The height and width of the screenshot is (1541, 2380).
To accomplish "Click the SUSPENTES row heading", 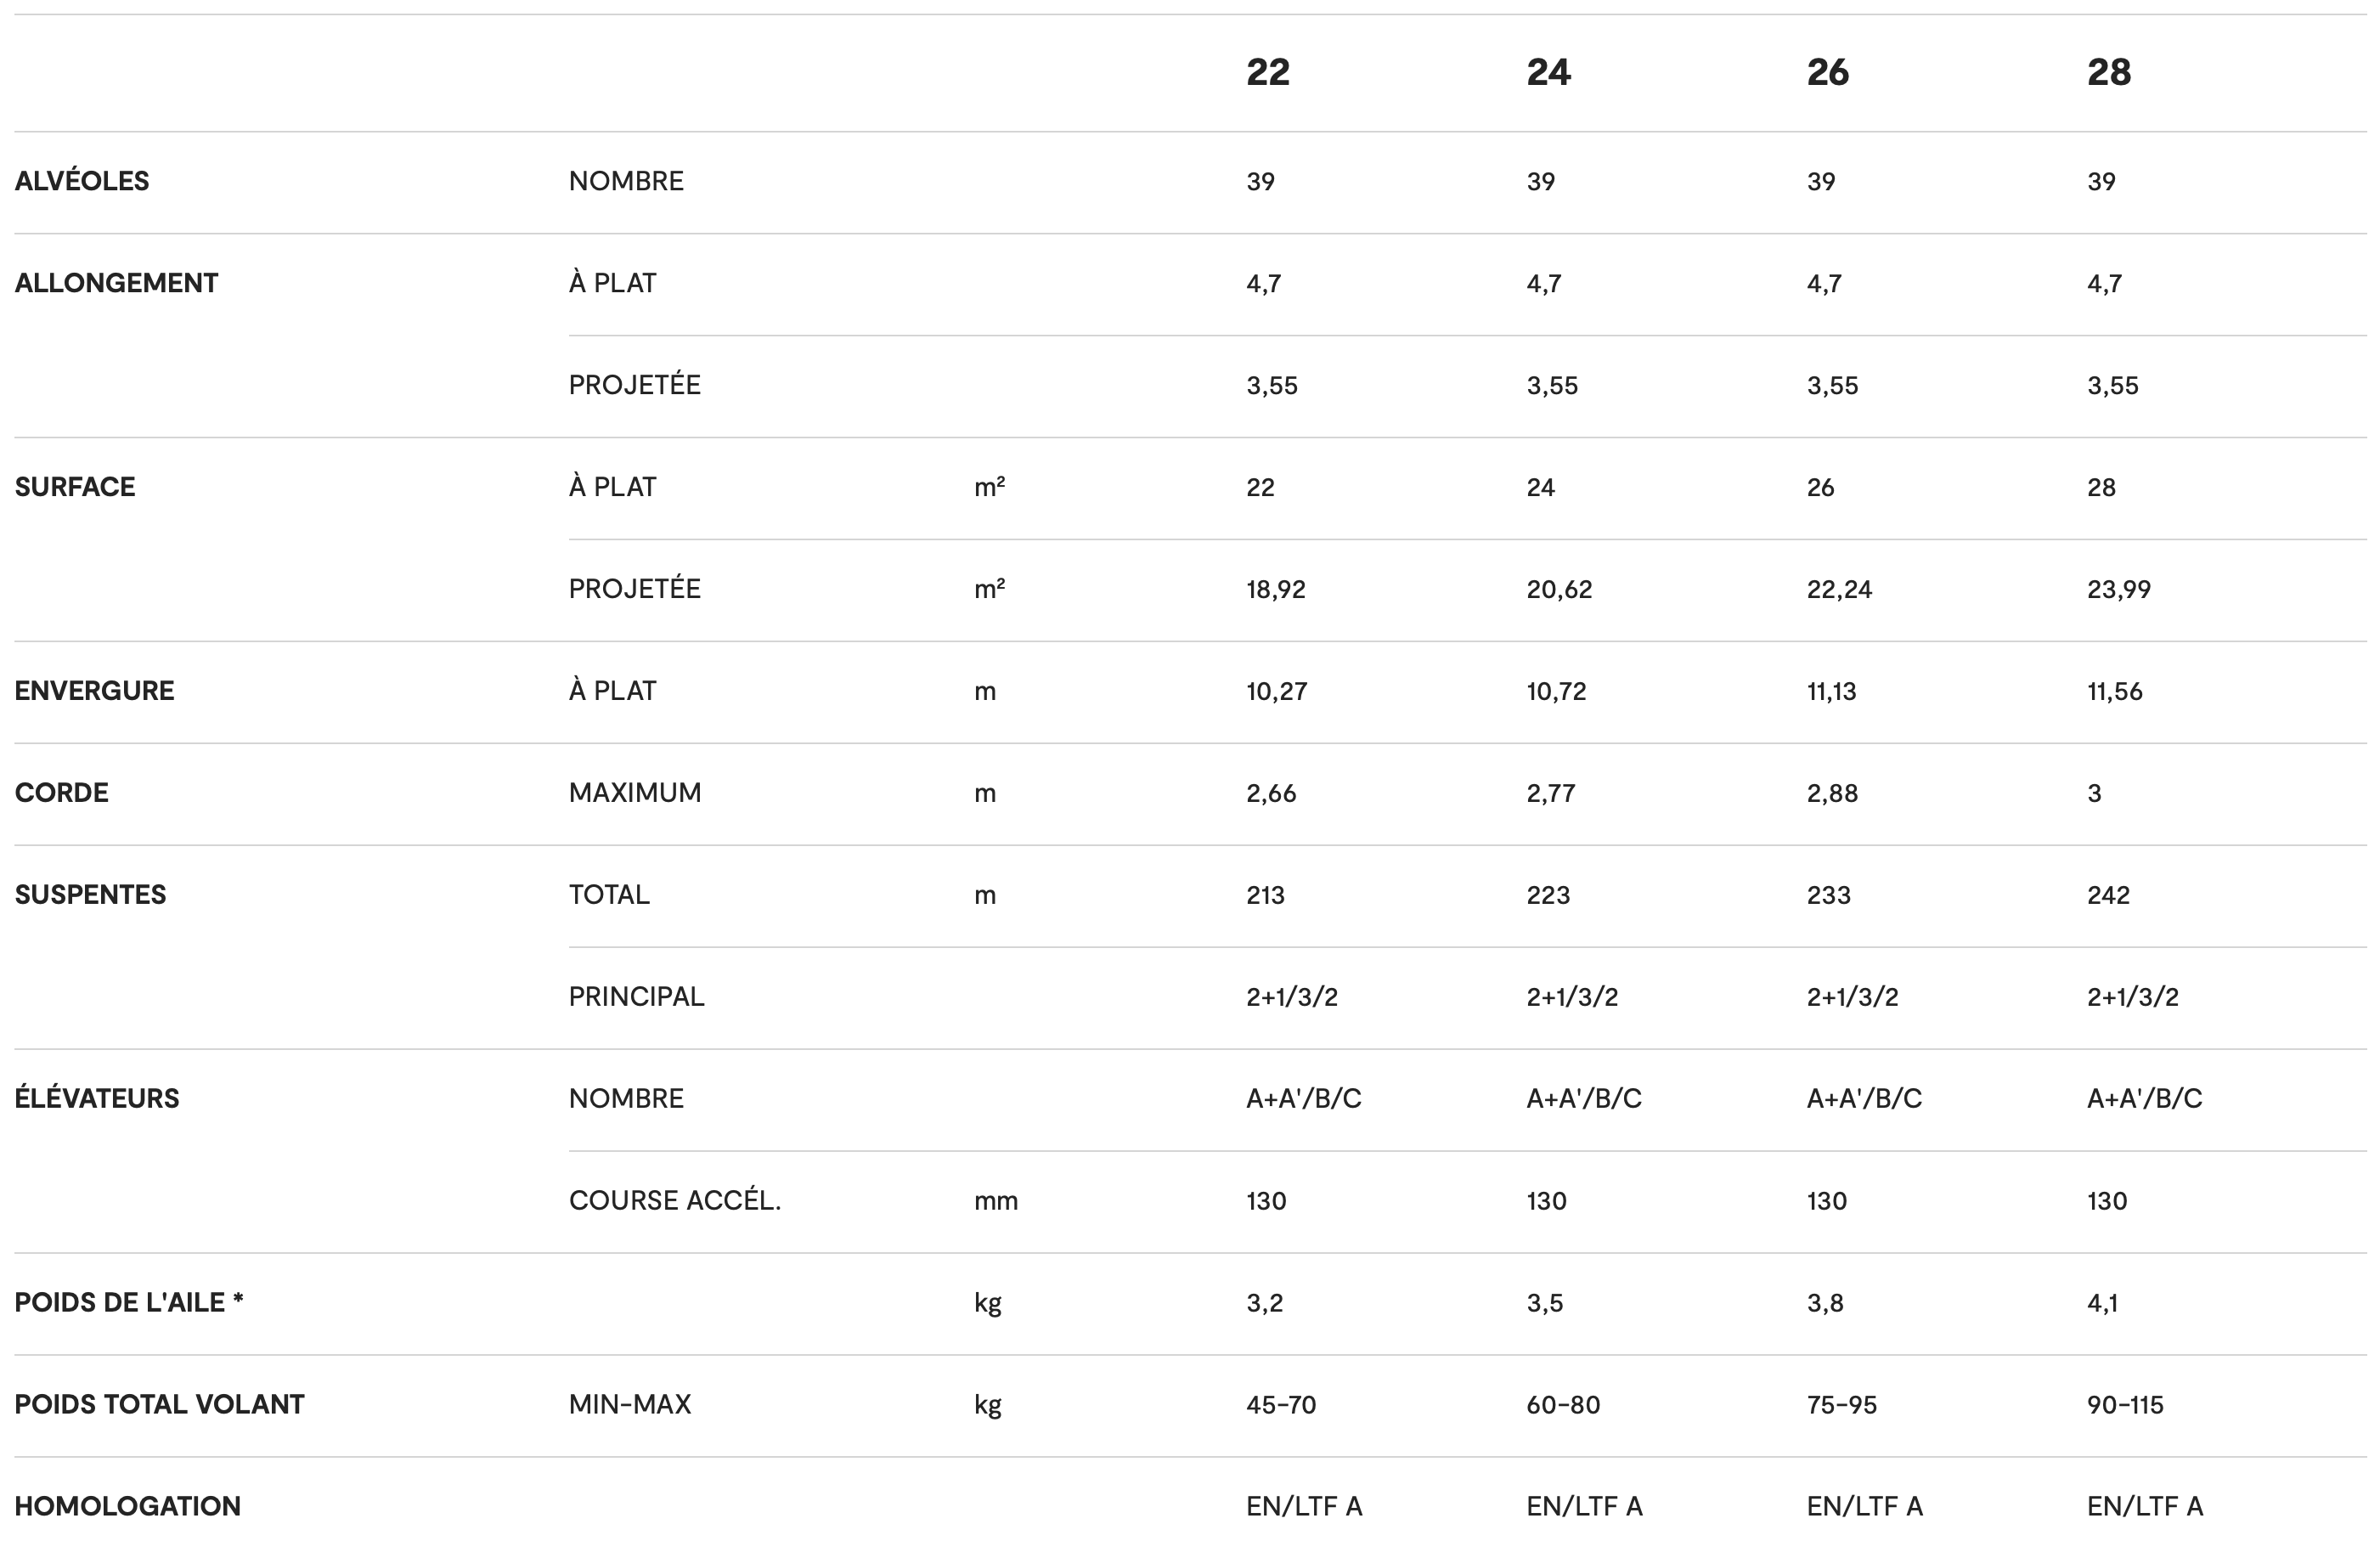I will [x=90, y=895].
